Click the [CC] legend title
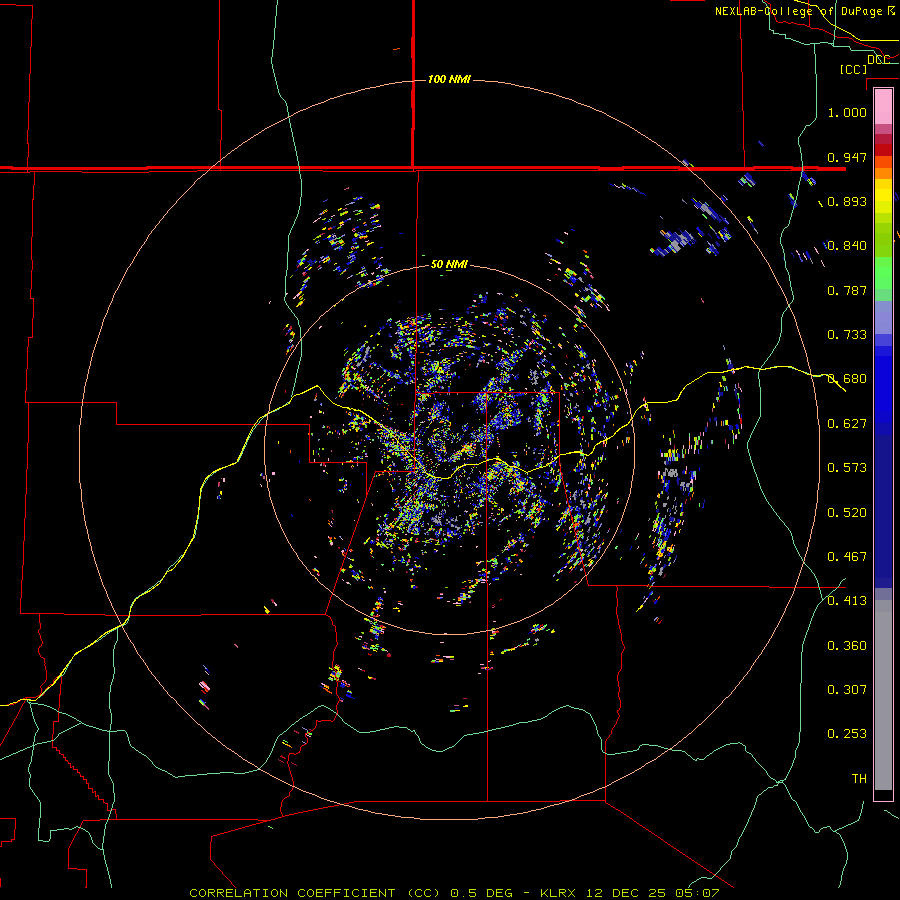This screenshot has height=900, width=900. coord(854,69)
